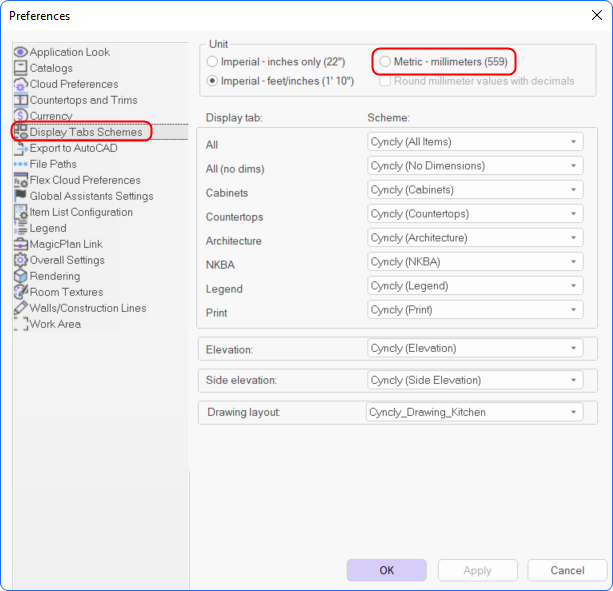Open the Countertops scheme dropdown
The image size is (613, 591).
point(475,214)
